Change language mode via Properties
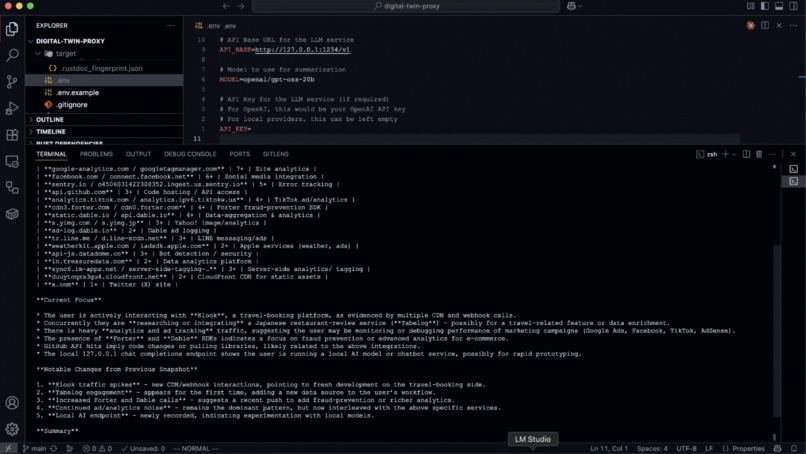806x454 pixels. pos(743,448)
